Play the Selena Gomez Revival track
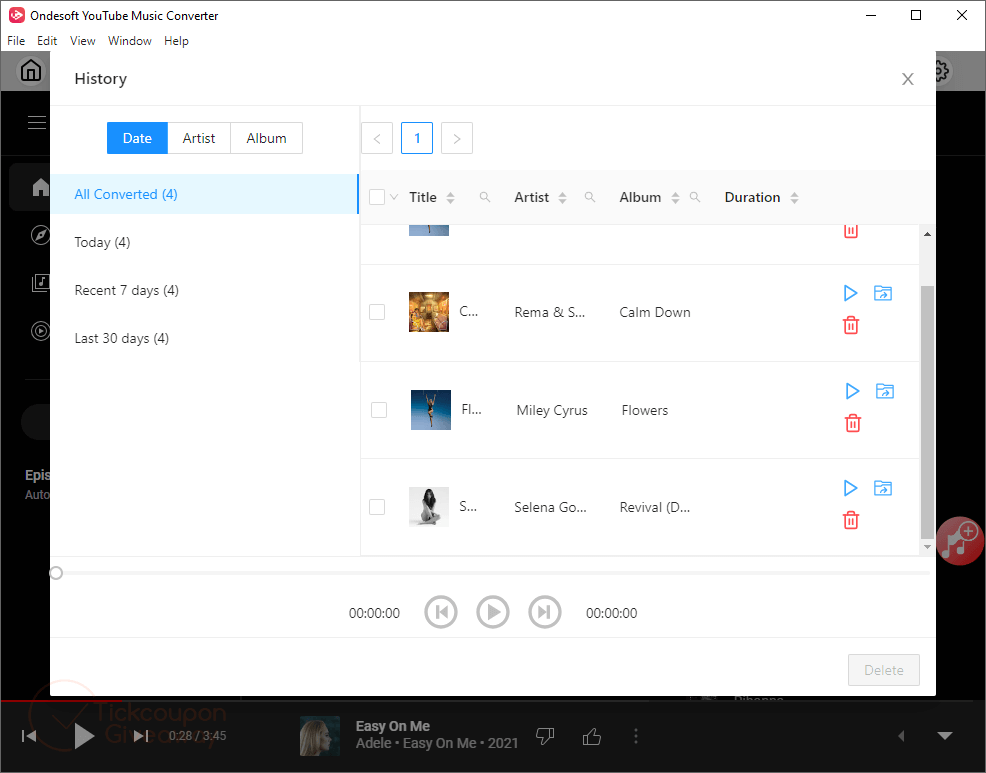This screenshot has width=986, height=773. click(850, 488)
